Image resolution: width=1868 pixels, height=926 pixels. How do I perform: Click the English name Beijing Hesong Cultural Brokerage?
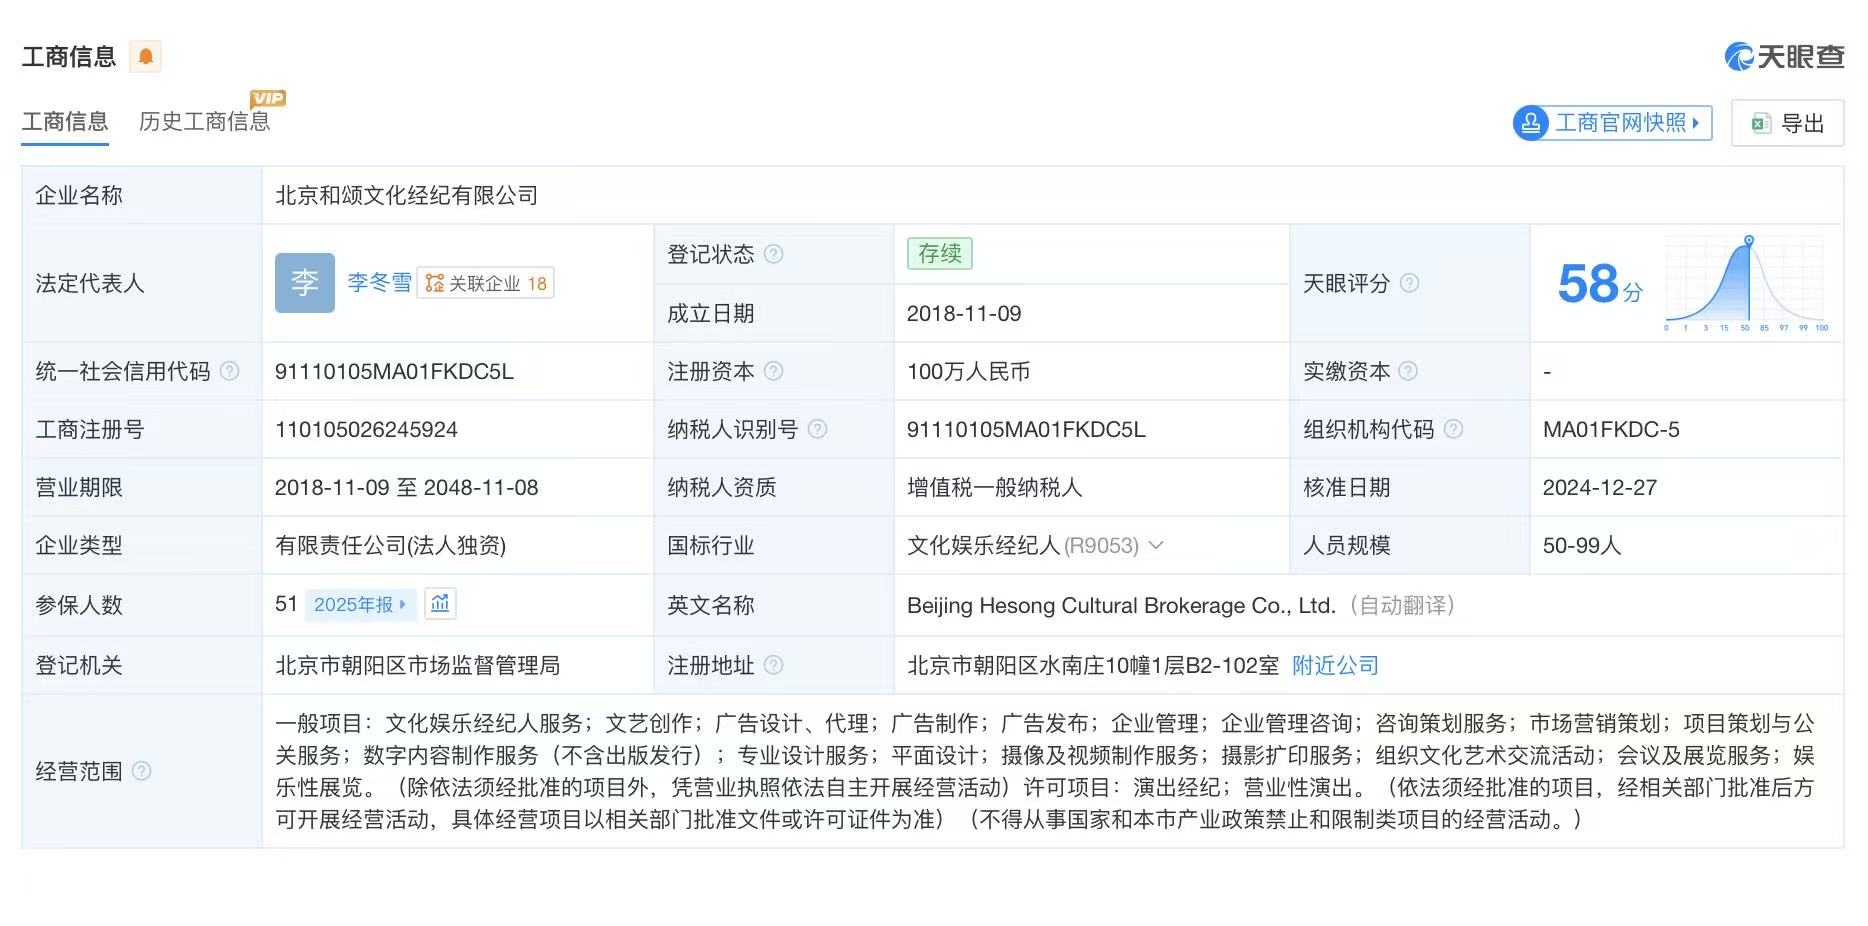point(1121,605)
